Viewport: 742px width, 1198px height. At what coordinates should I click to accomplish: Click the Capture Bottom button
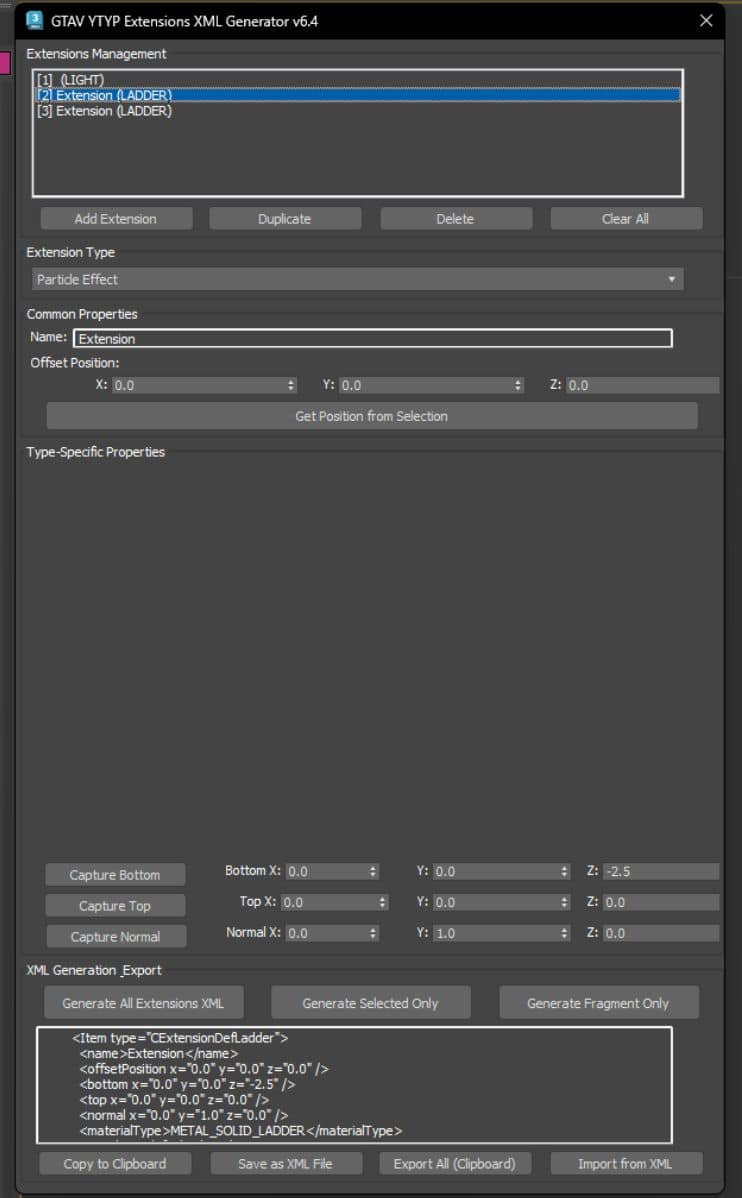click(115, 875)
